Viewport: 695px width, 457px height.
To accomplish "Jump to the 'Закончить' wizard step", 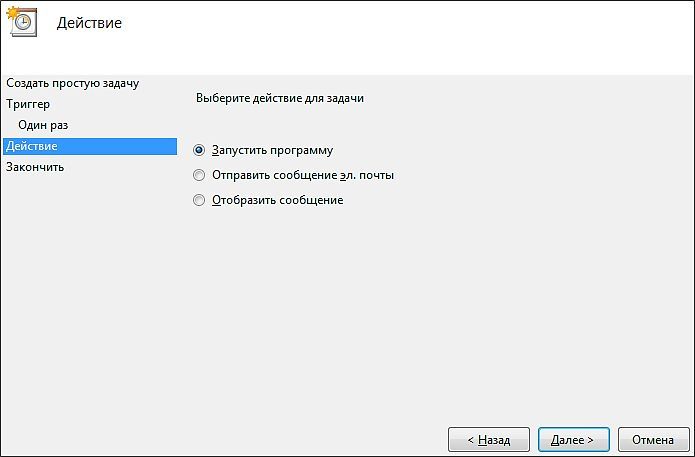I will 35,167.
